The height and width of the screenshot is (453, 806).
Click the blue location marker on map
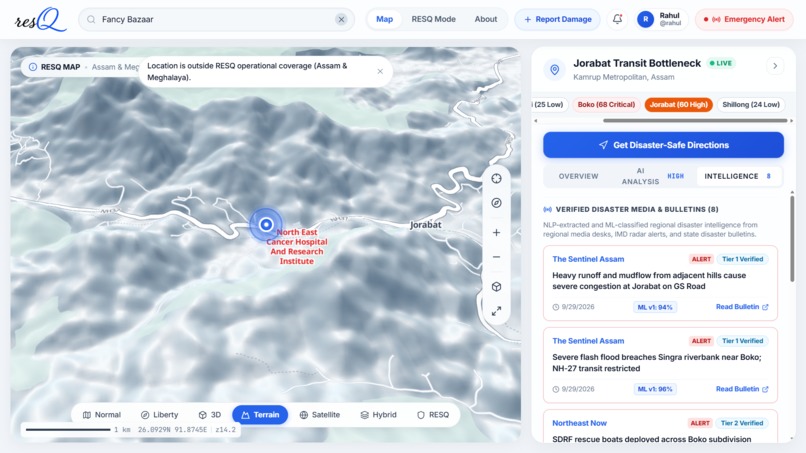(266, 224)
